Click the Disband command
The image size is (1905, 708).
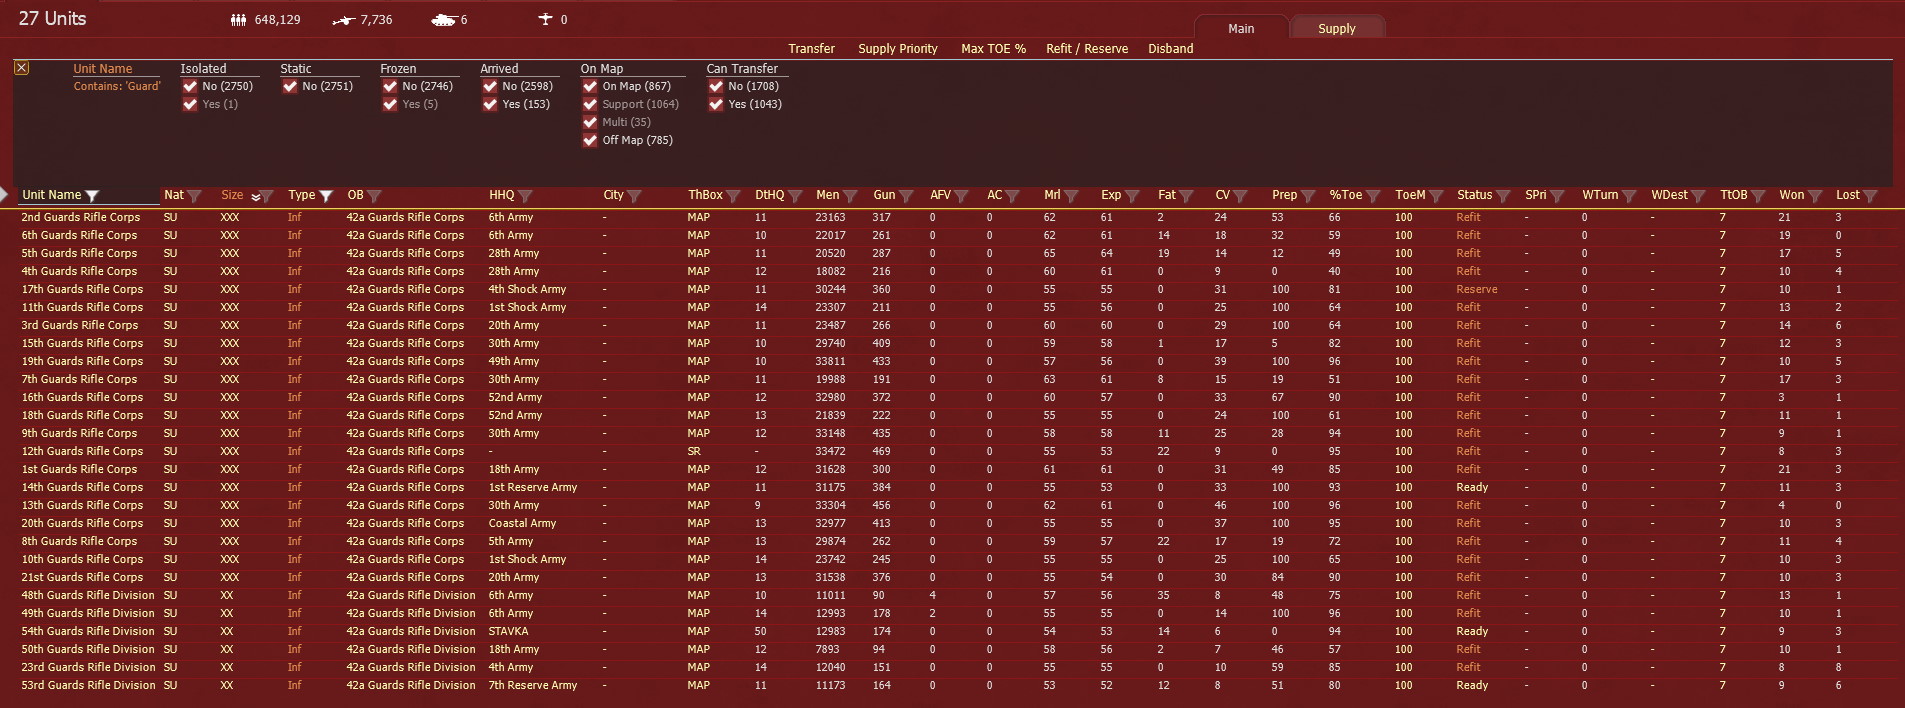pyautogui.click(x=1170, y=49)
